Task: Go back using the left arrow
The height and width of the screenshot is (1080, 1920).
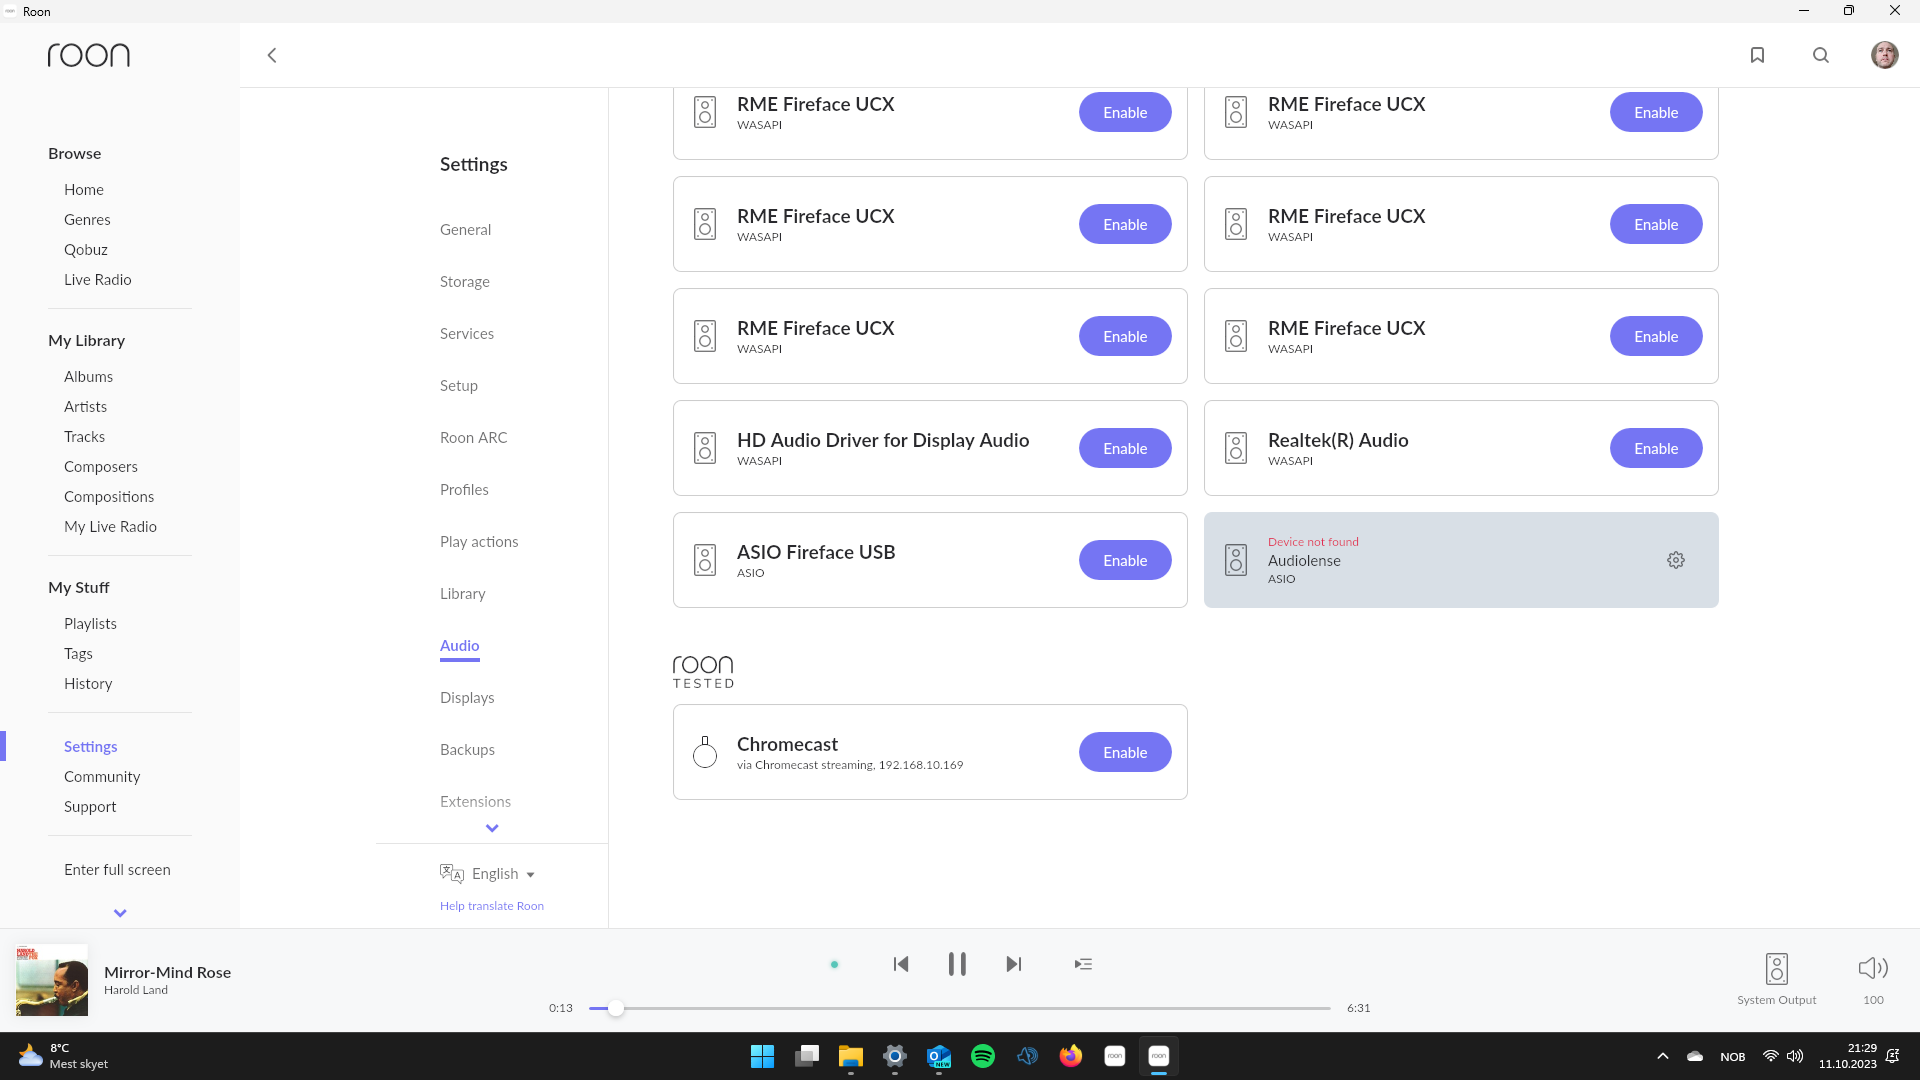Action: (272, 55)
